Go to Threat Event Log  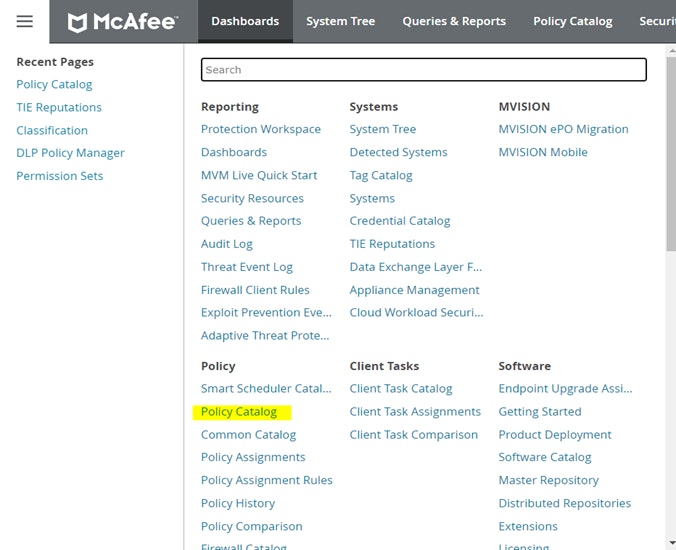(x=246, y=267)
